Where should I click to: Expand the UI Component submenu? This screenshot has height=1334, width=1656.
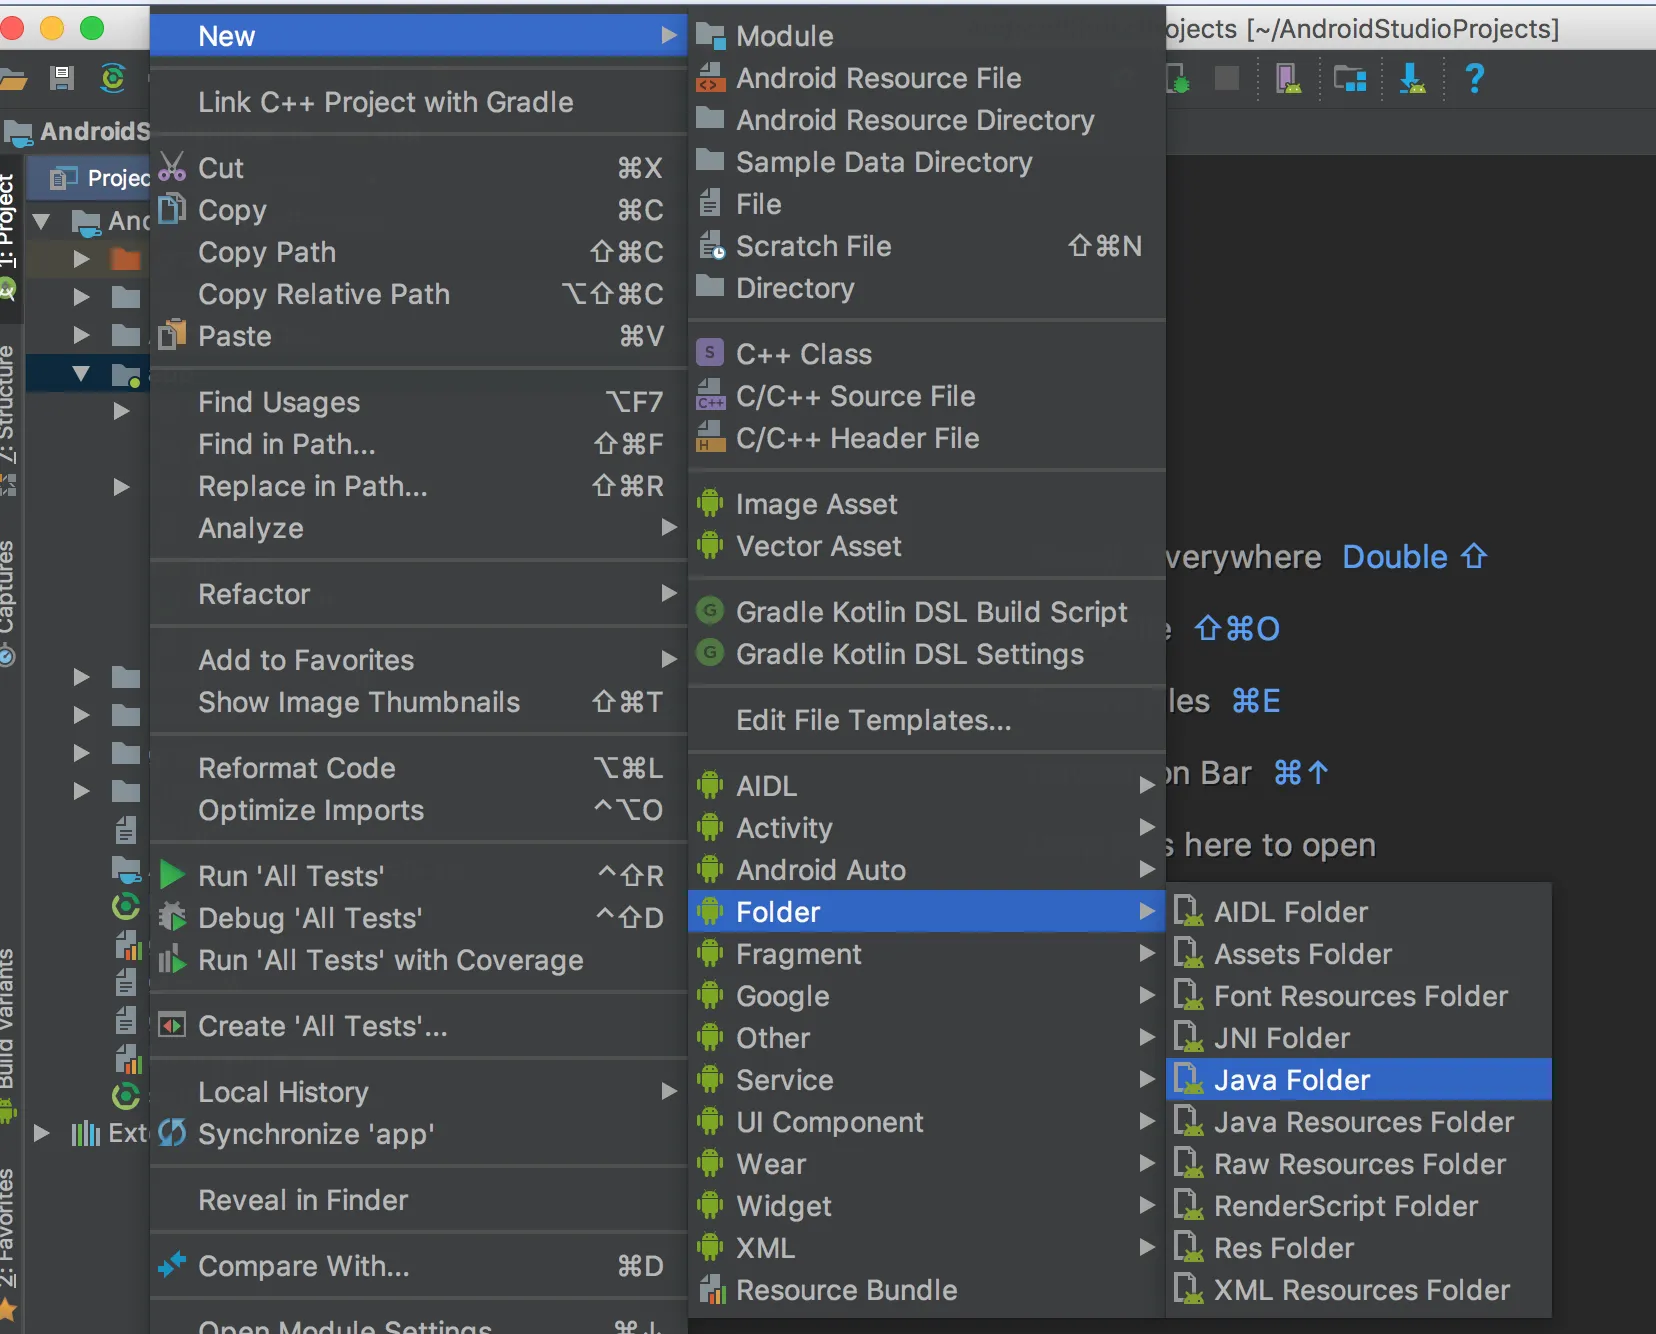927,1122
